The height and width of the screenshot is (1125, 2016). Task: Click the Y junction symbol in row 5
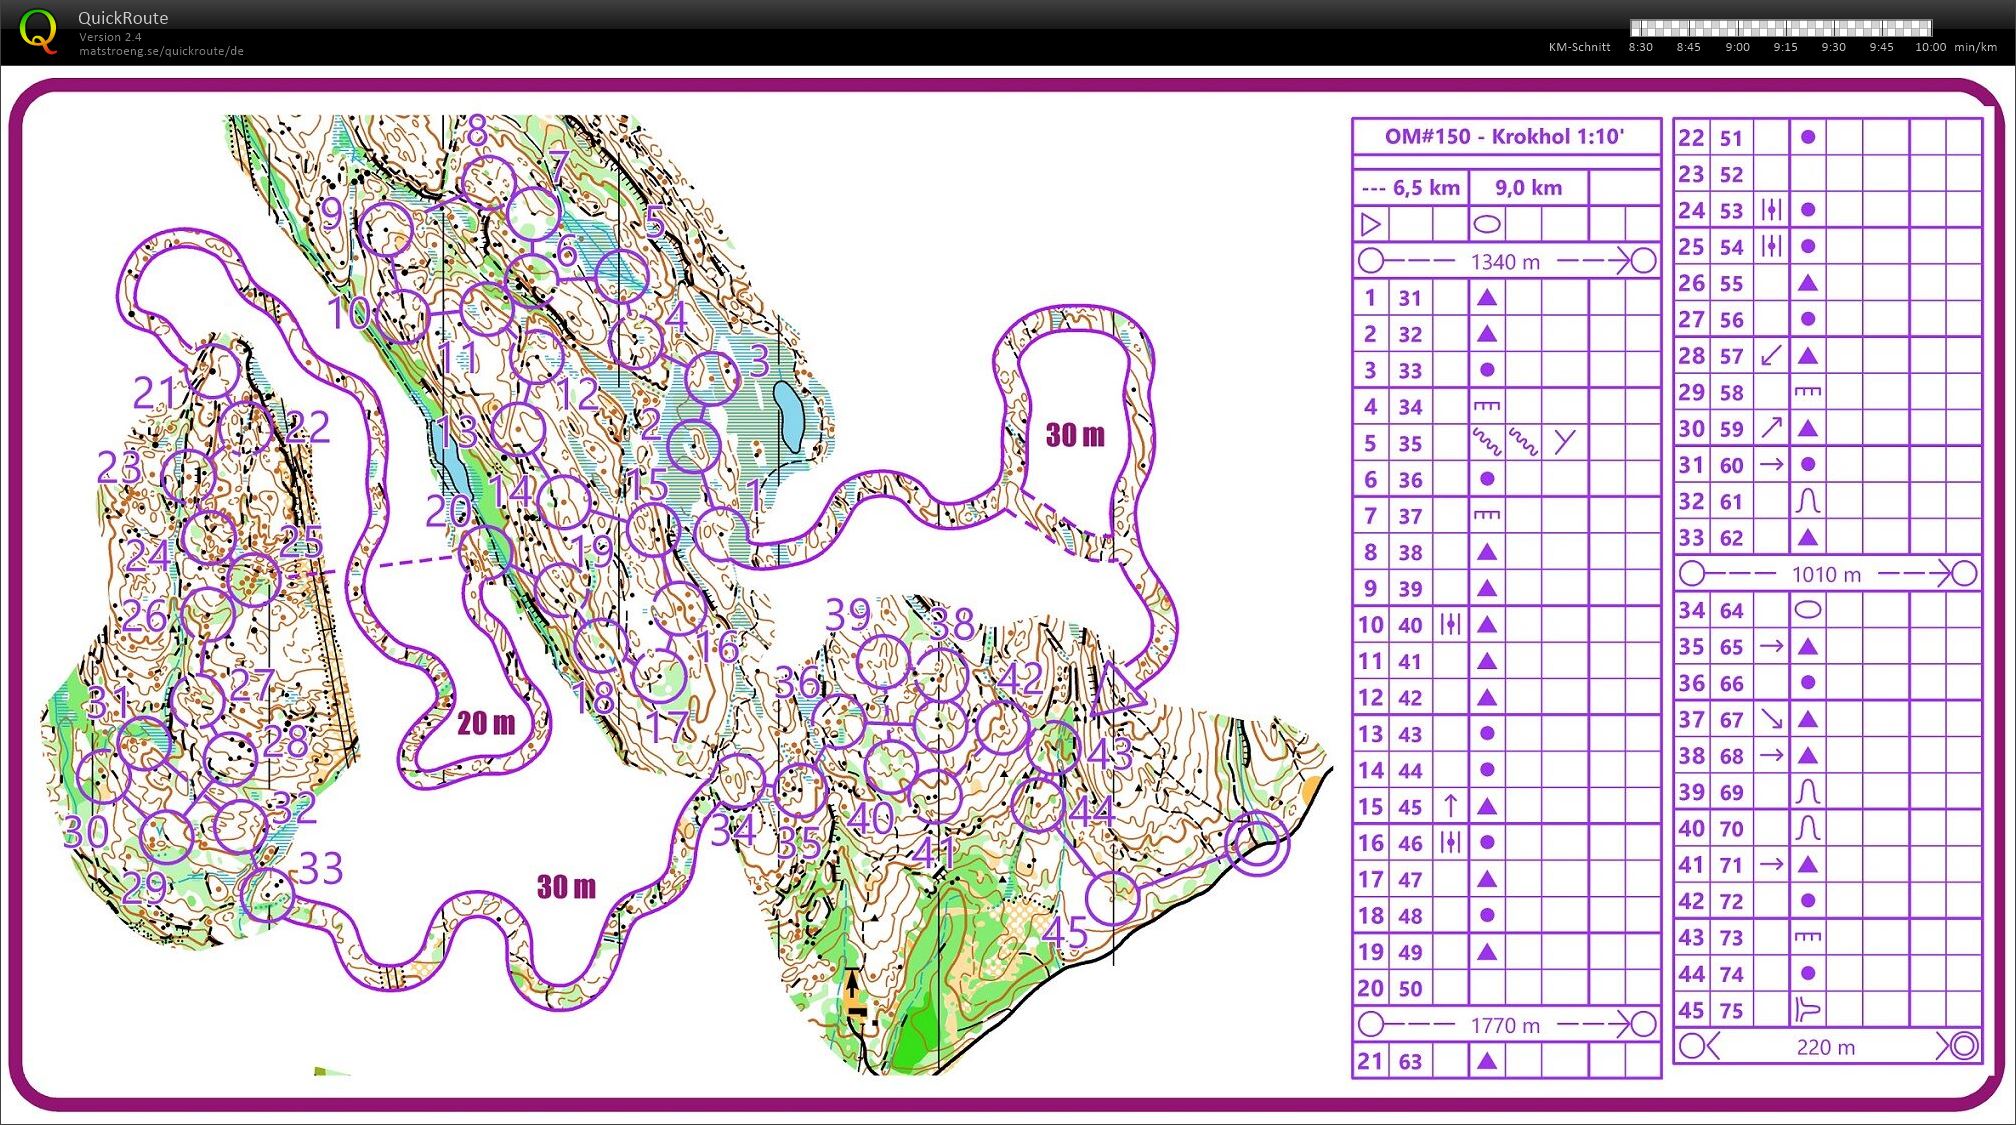1565,441
